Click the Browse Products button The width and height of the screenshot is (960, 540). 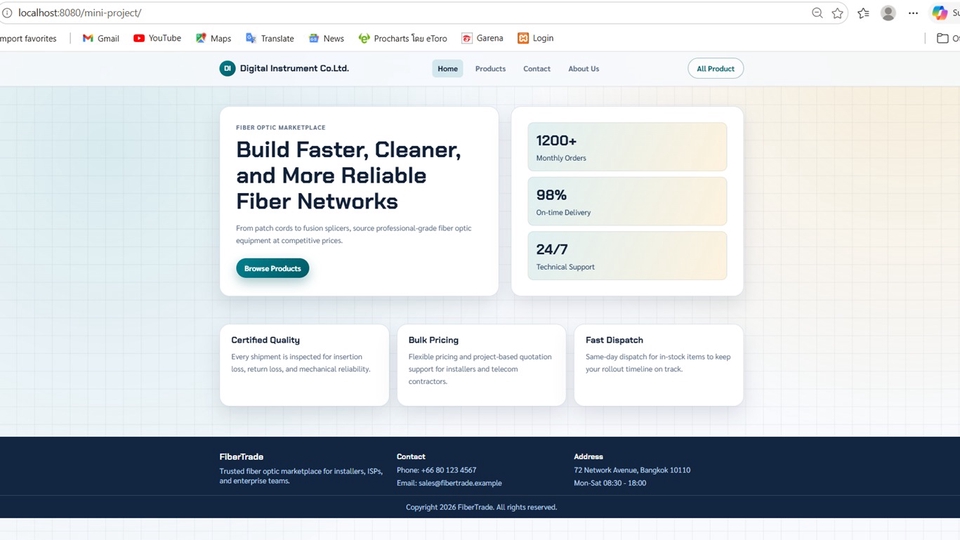coord(272,268)
